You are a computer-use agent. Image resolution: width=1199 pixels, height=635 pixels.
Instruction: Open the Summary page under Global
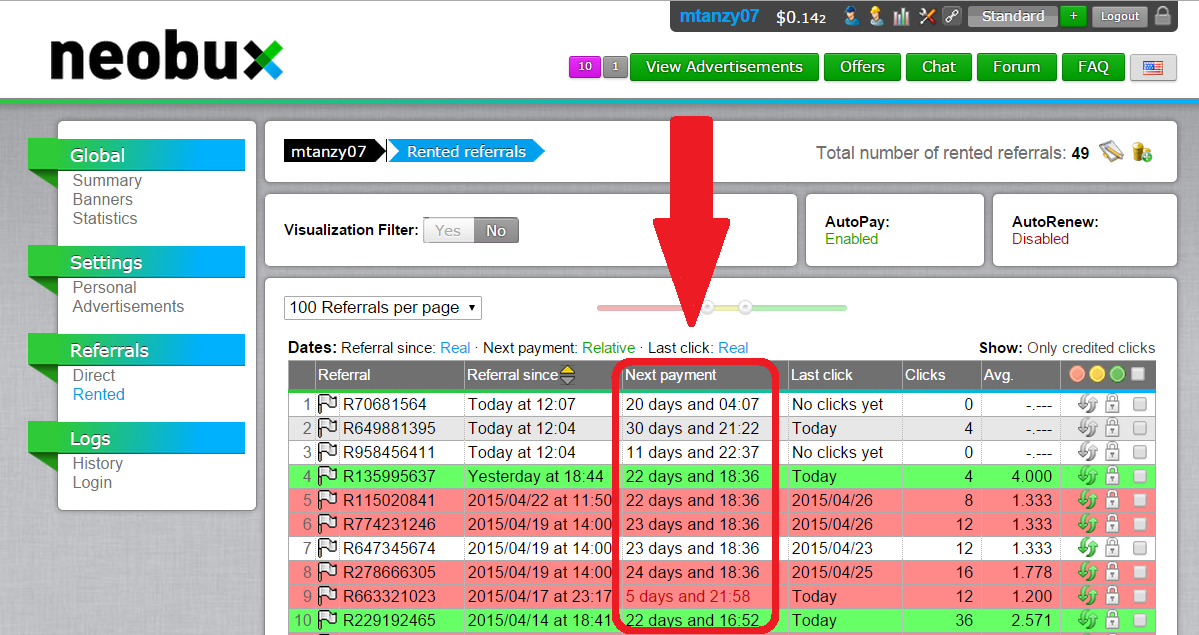(x=107, y=181)
